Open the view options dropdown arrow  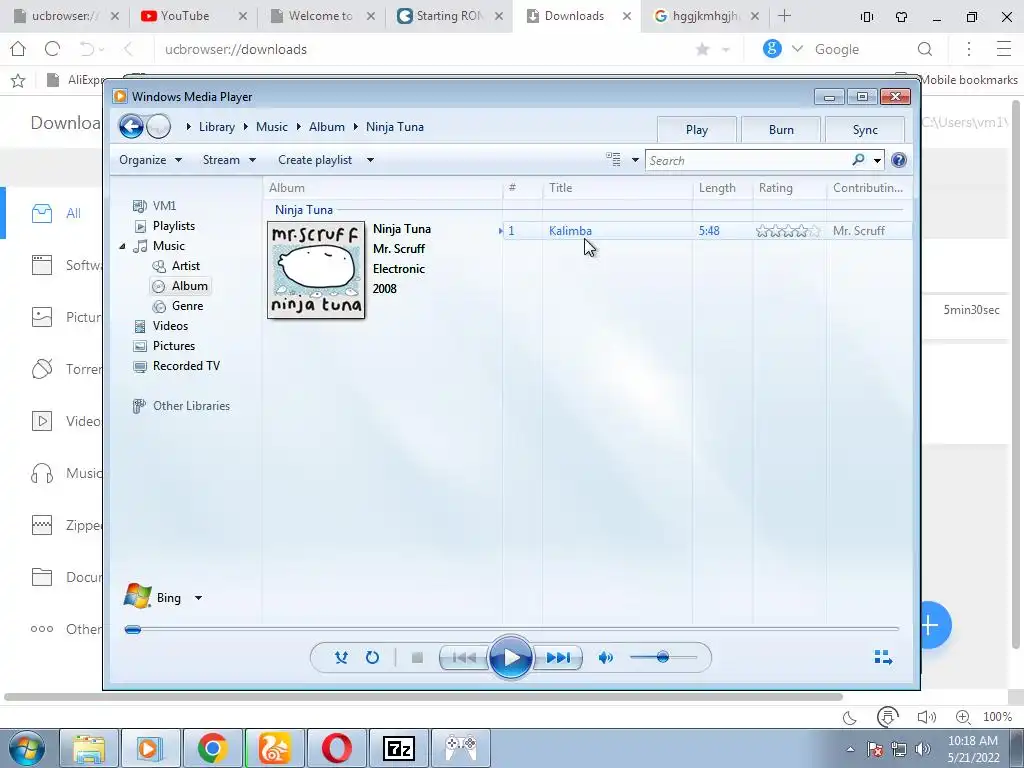click(x=635, y=160)
